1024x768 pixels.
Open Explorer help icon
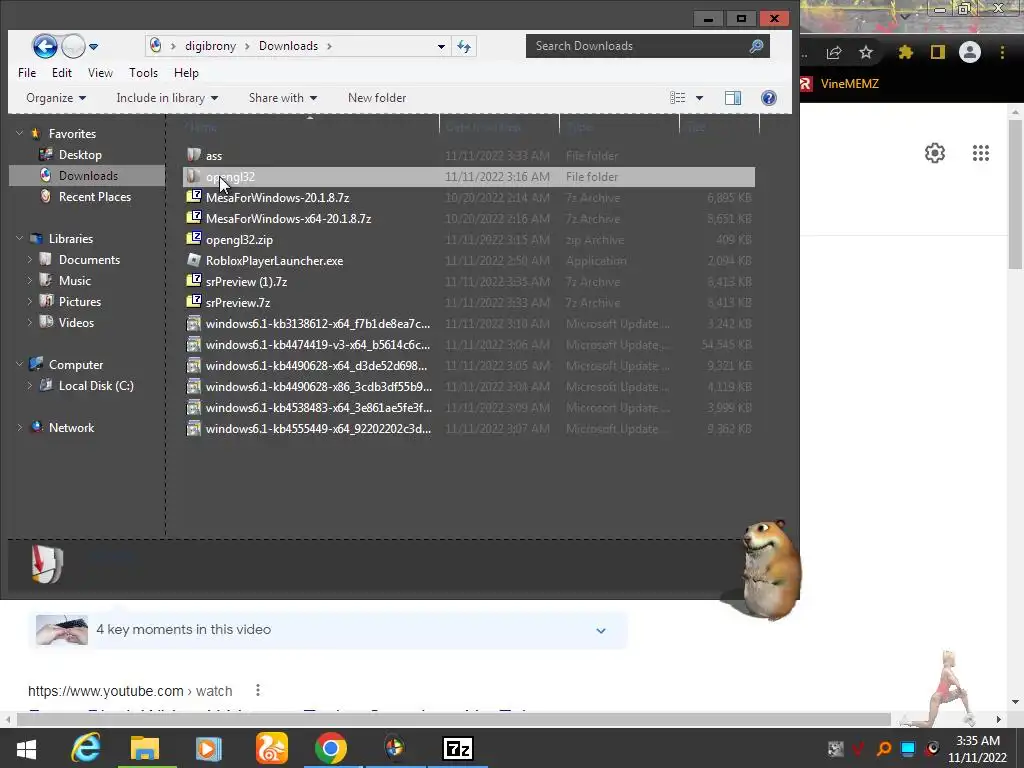pyautogui.click(x=769, y=98)
